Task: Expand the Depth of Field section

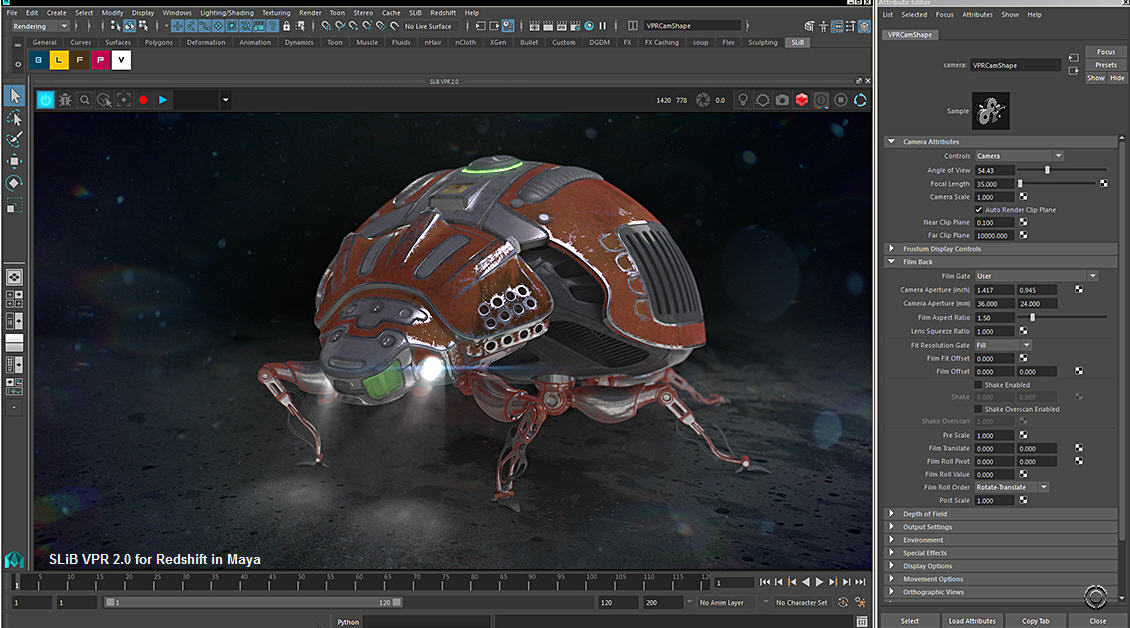Action: pyautogui.click(x=925, y=514)
